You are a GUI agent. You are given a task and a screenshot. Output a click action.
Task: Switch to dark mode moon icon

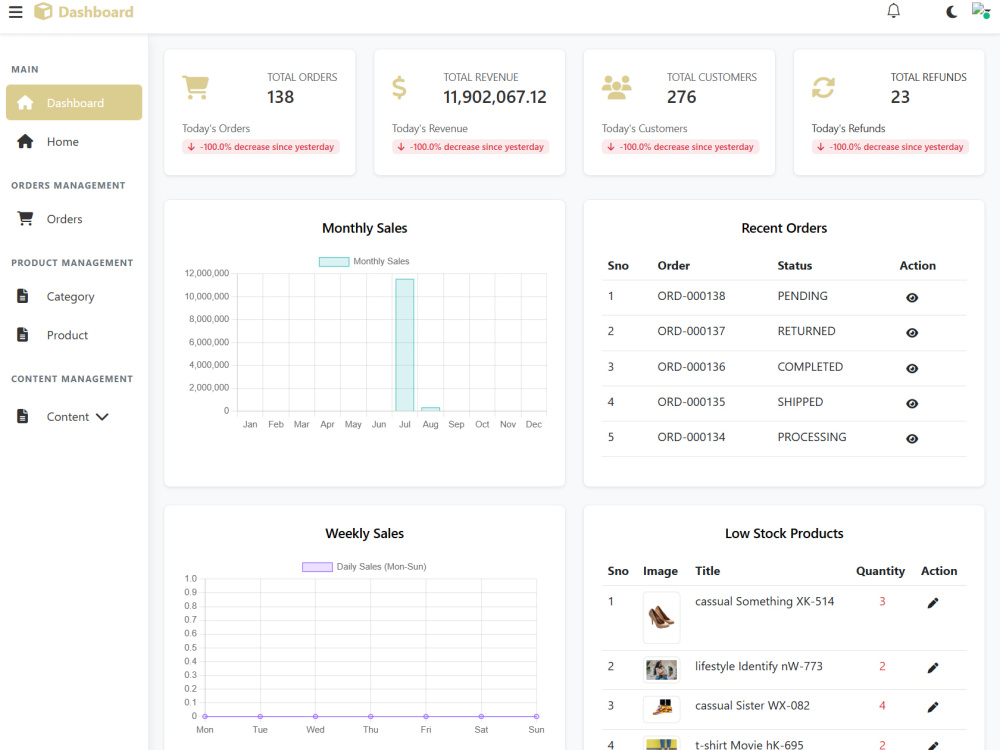[951, 11]
